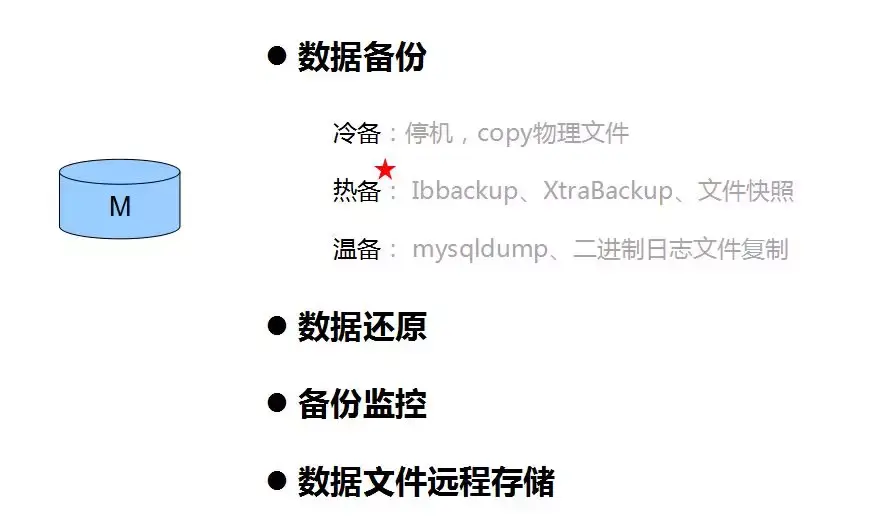The height and width of the screenshot is (520, 874).
Task: Click the text 停机，copy物理文件
Action: click(x=517, y=134)
